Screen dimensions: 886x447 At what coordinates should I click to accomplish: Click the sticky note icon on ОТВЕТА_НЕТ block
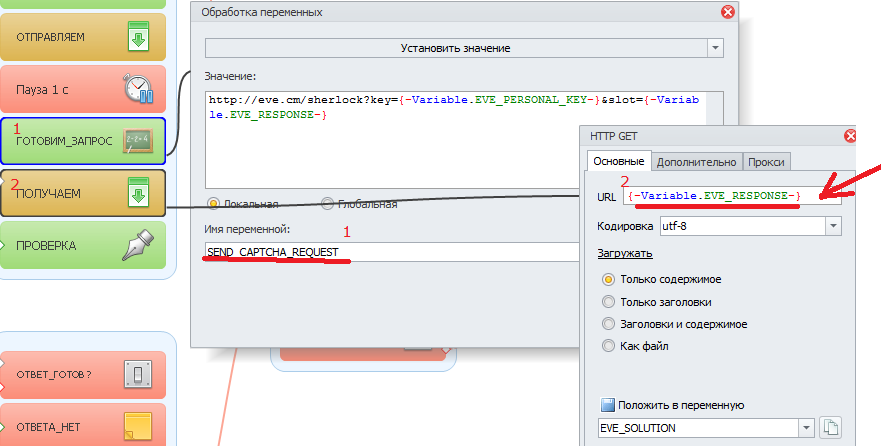click(137, 427)
